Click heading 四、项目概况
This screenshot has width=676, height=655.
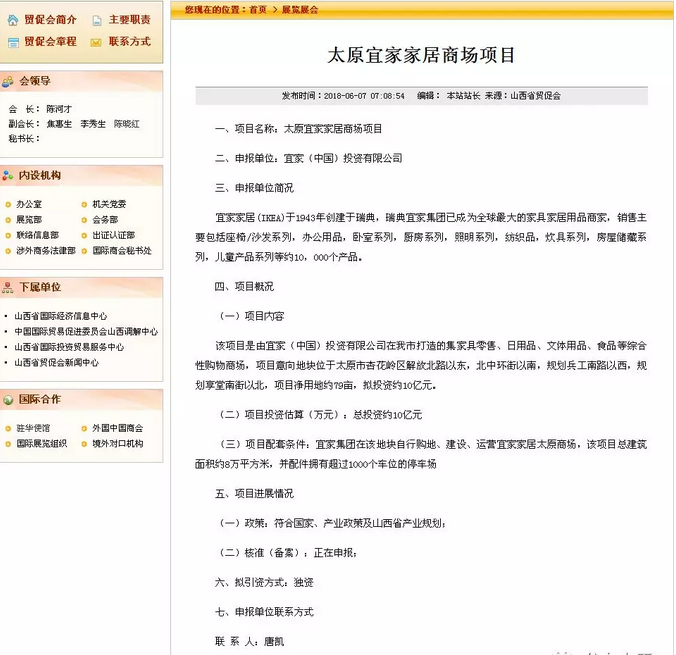click(x=244, y=286)
